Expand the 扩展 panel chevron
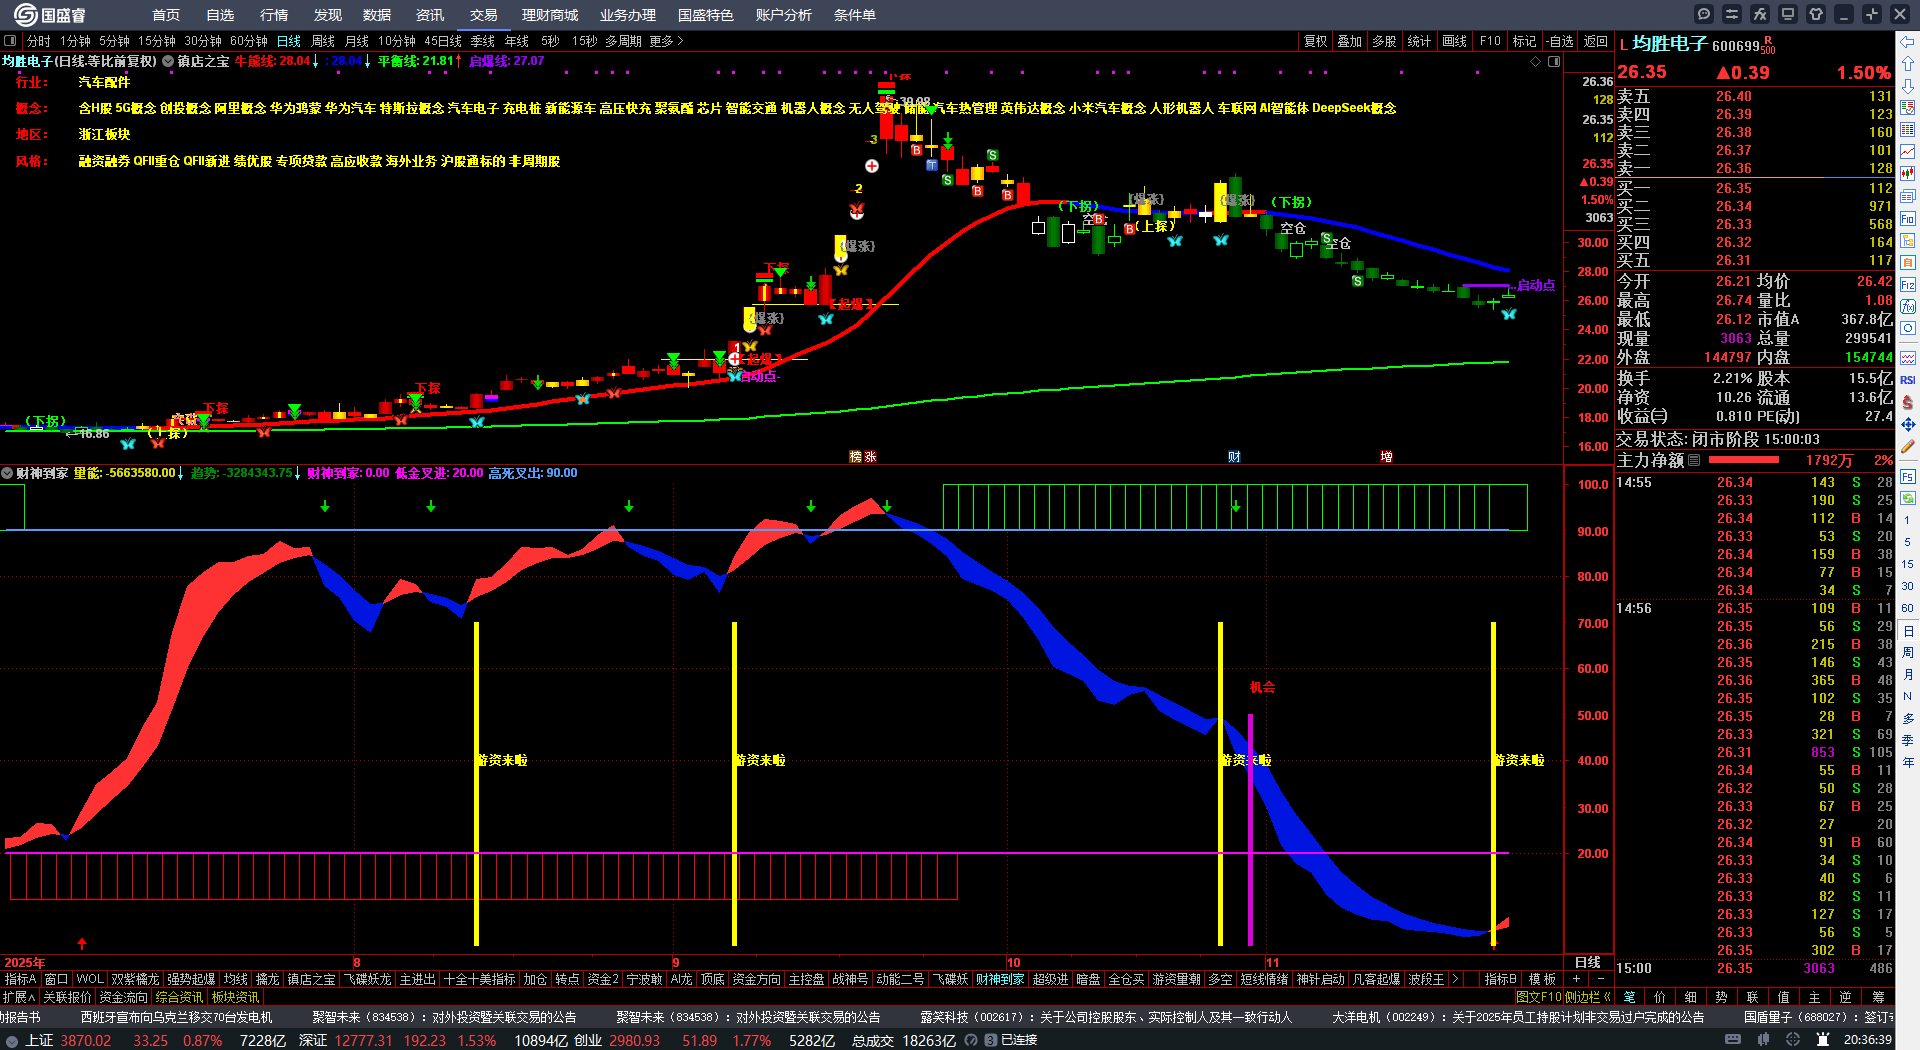1920x1050 pixels. point(19,997)
